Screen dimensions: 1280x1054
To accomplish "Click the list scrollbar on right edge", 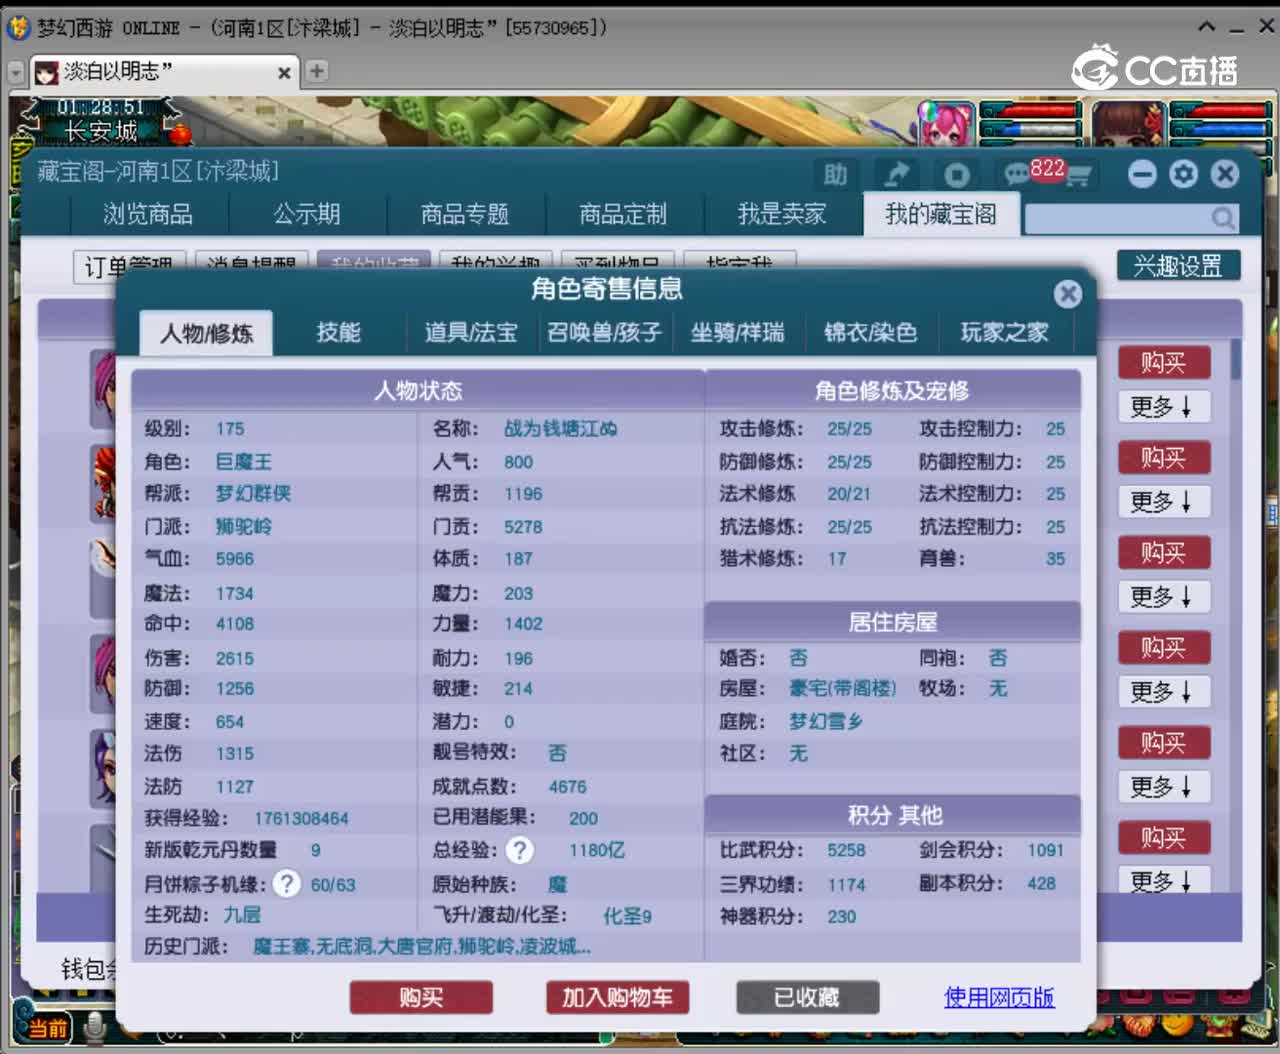I will click(1236, 360).
